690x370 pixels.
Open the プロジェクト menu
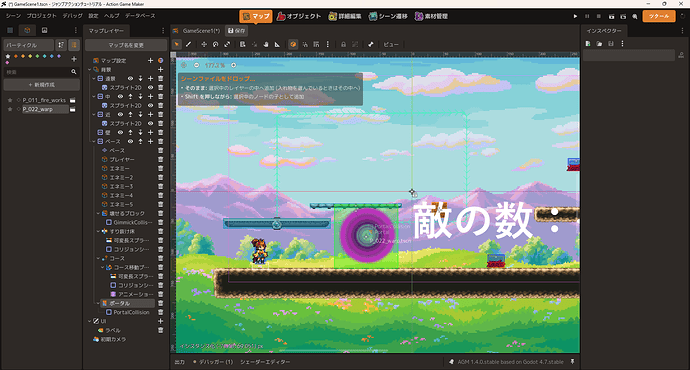point(41,16)
